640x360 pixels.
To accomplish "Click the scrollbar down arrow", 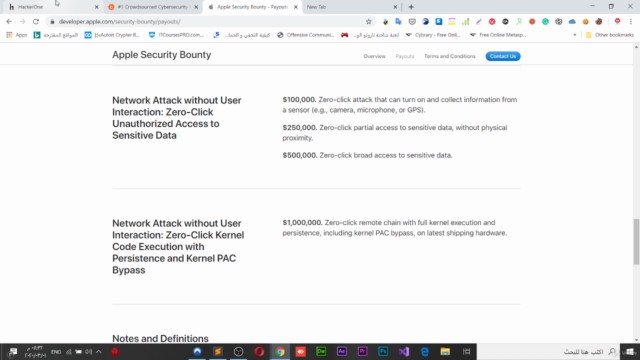I will coord(636,340).
